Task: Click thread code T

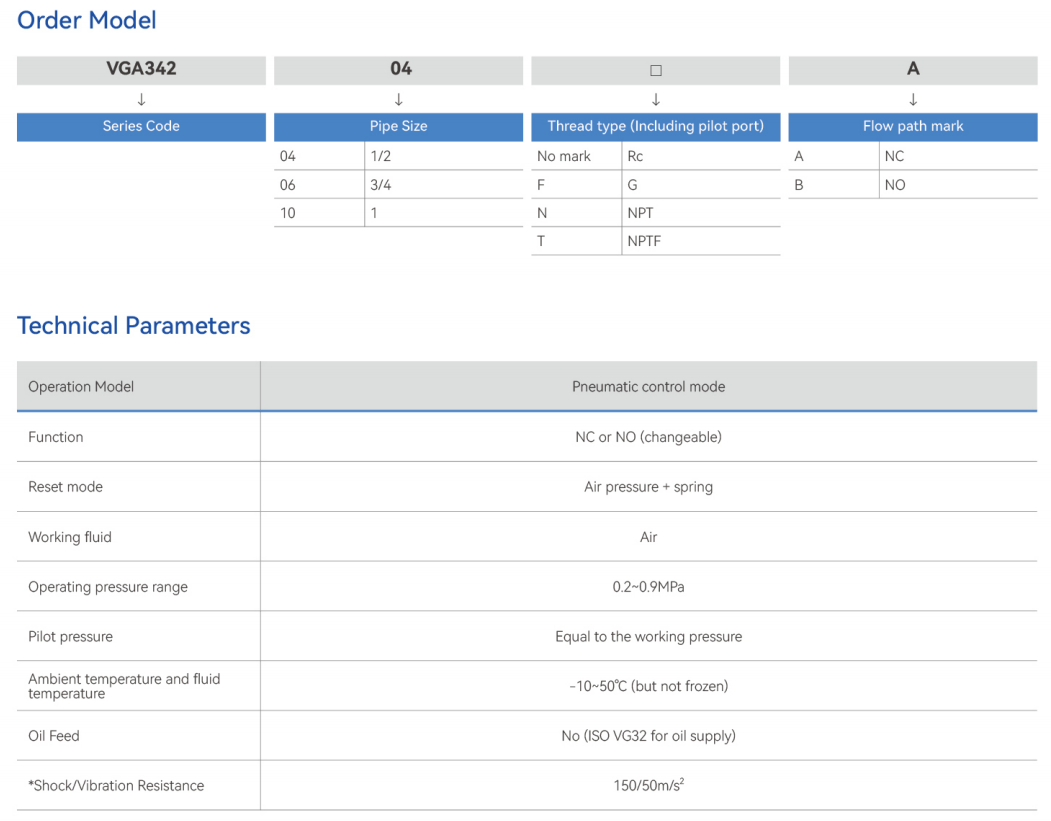Action: pos(541,241)
